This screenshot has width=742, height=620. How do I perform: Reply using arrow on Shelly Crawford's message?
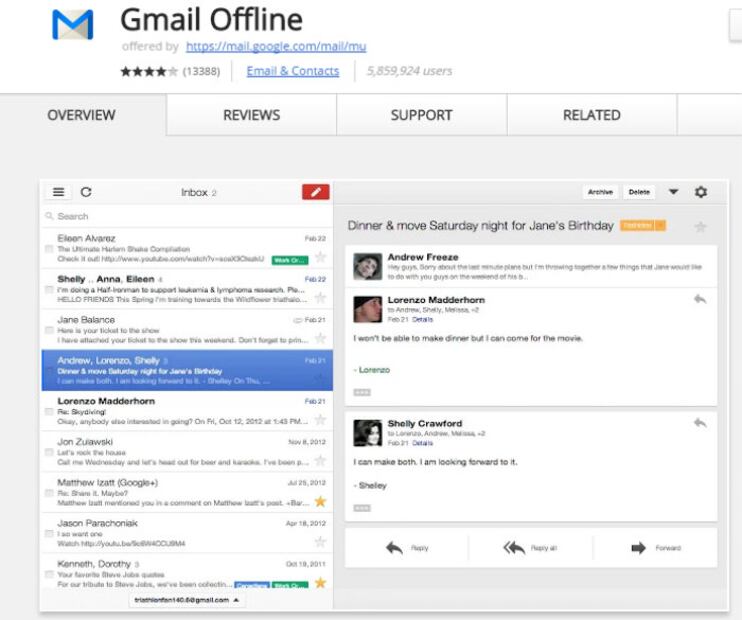tap(700, 423)
